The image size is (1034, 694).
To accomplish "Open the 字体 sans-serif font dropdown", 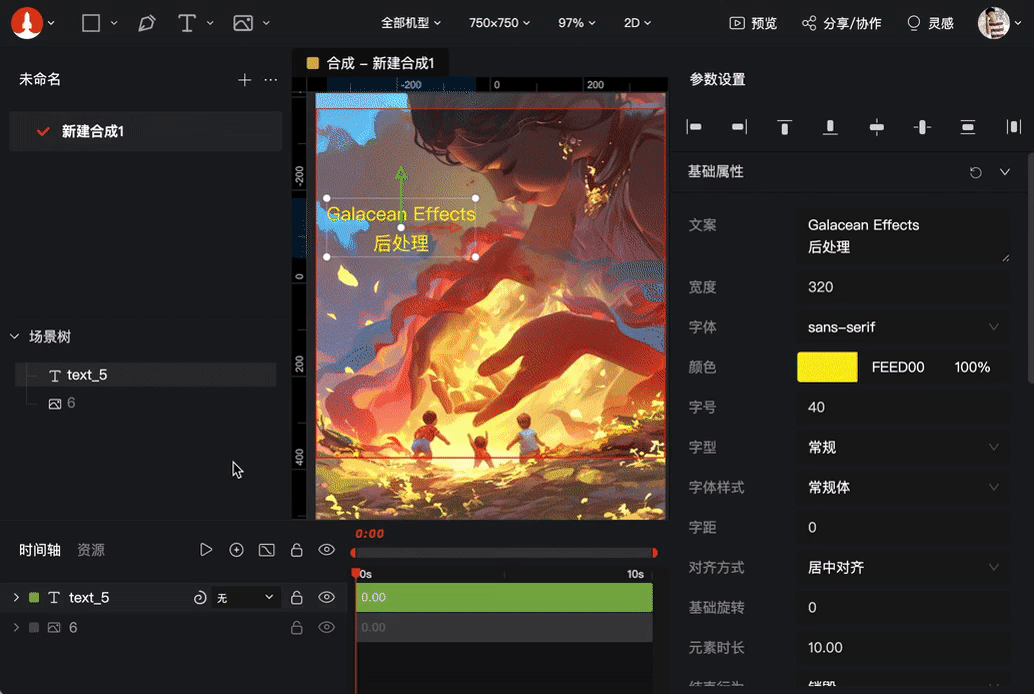I will (903, 327).
